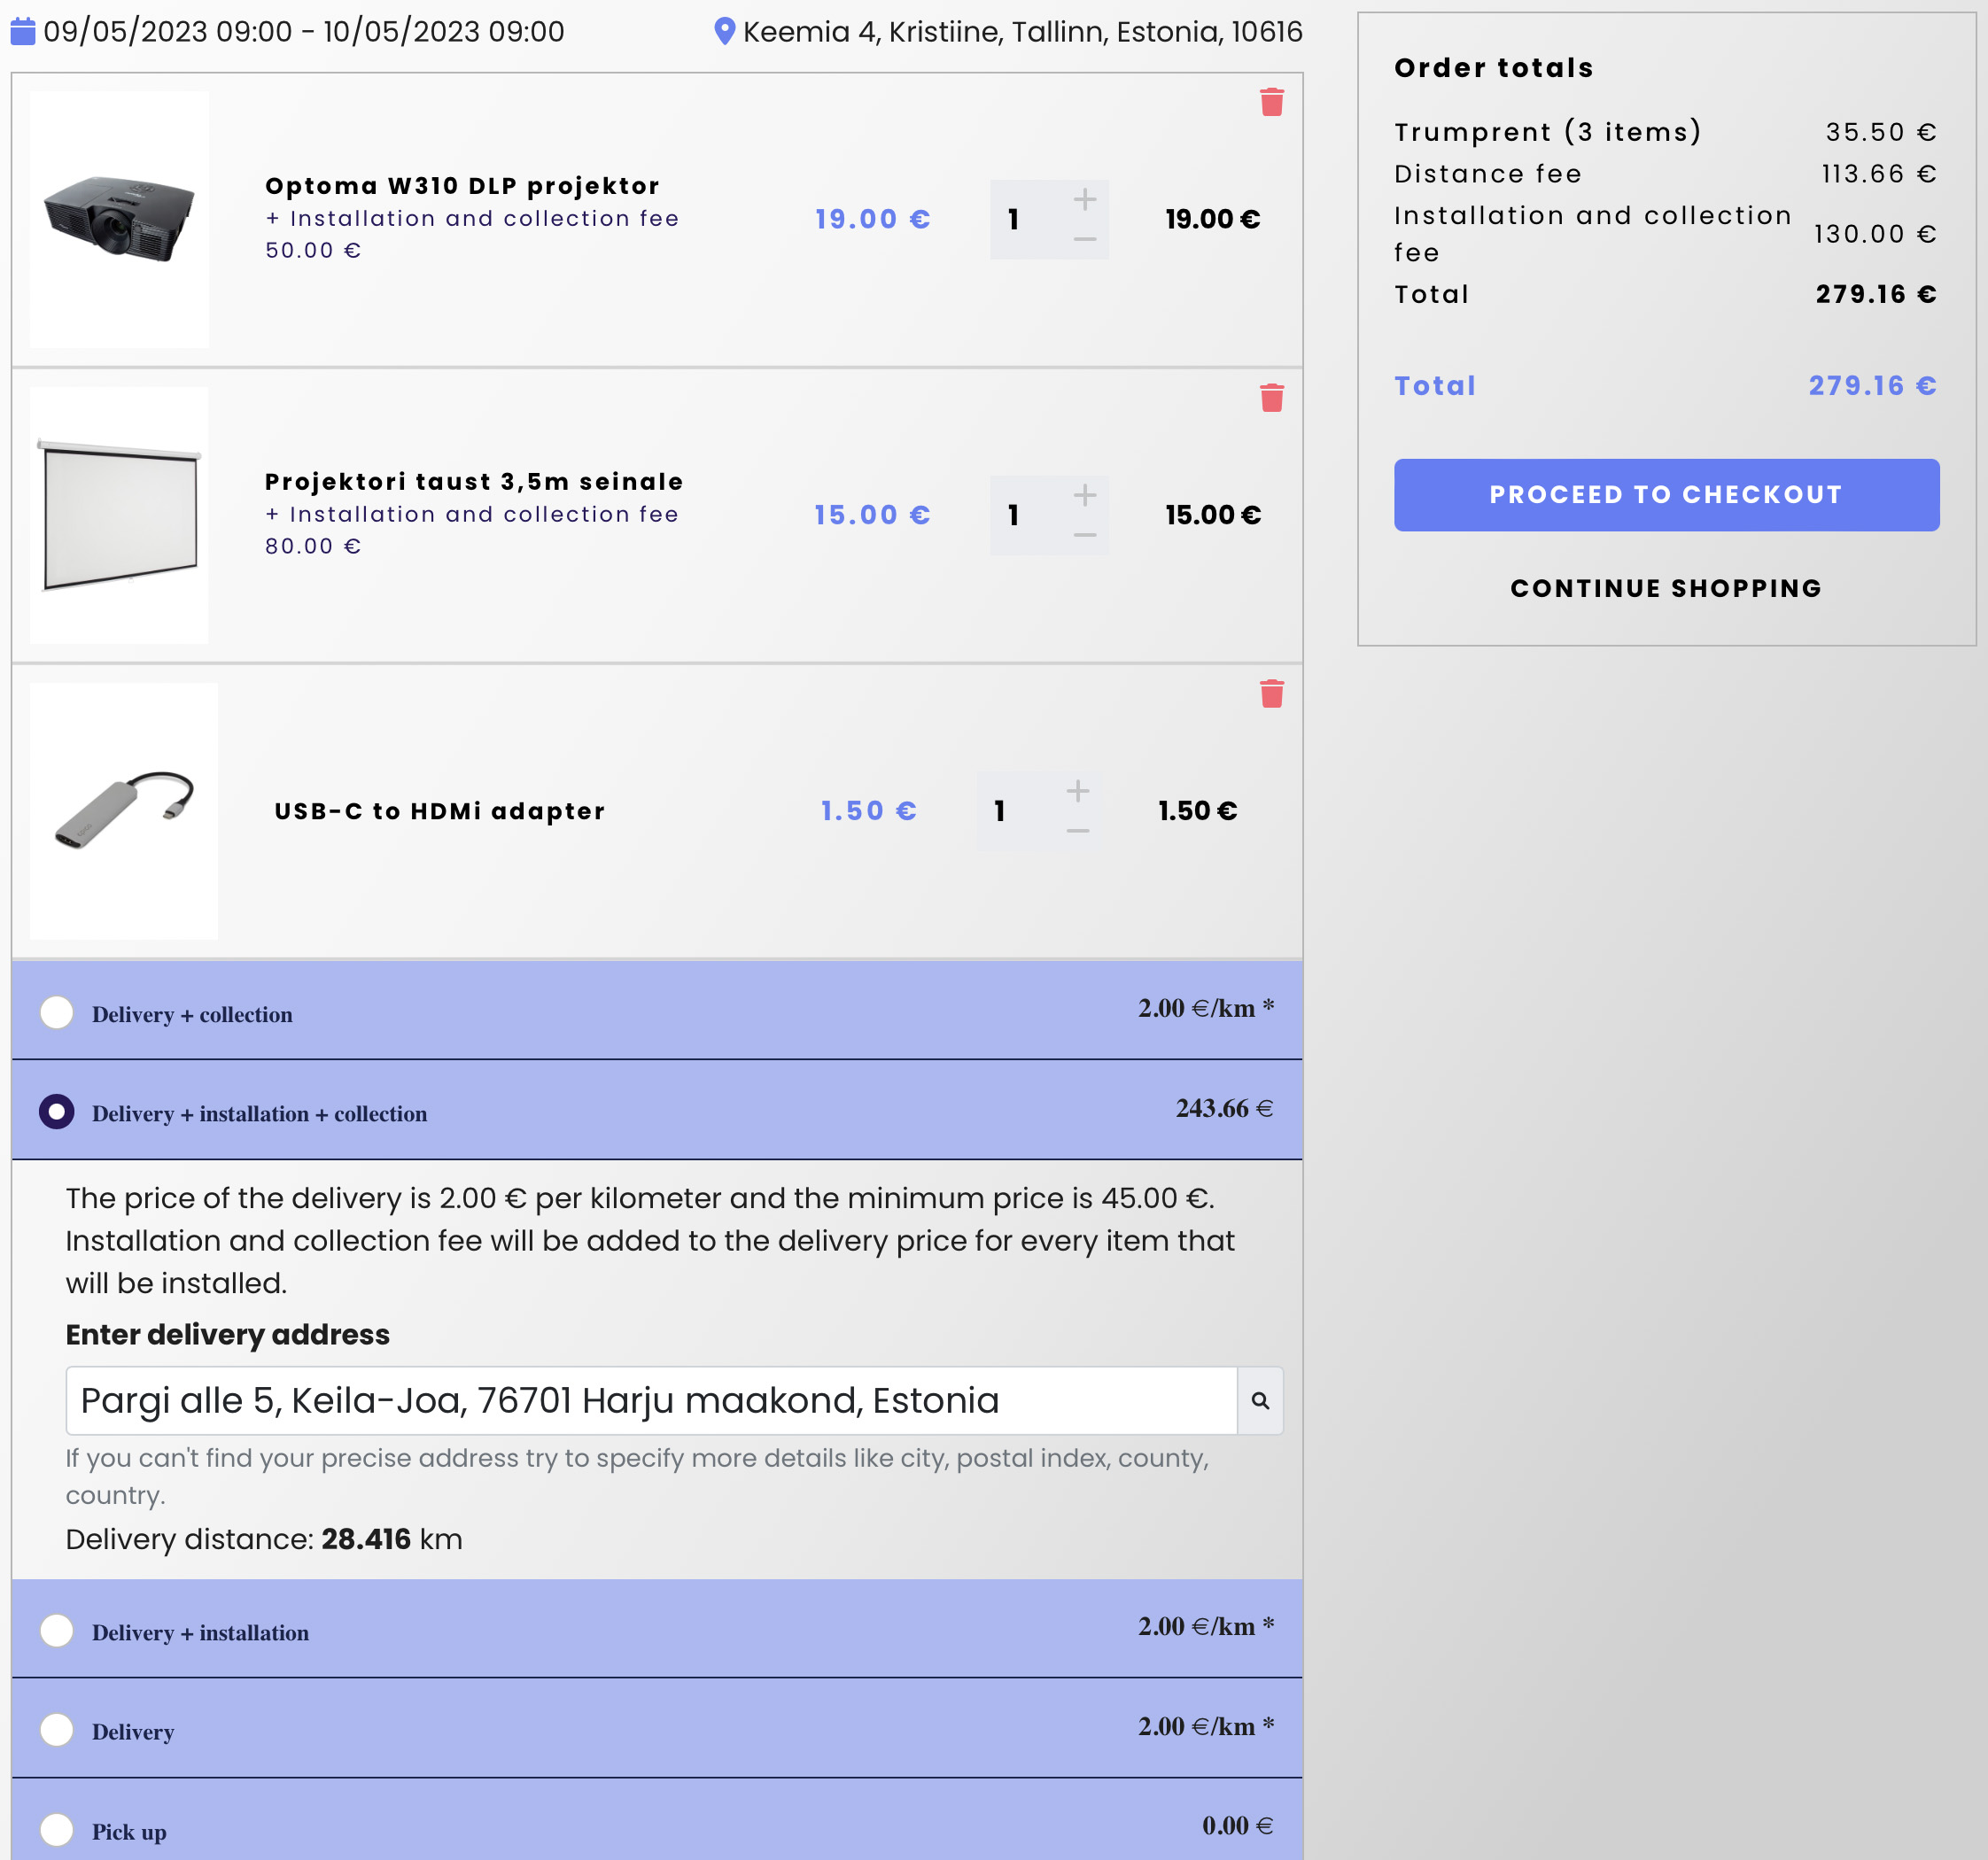Click the location pin icon near Keemia 4
The height and width of the screenshot is (1860, 1988).
pyautogui.click(x=724, y=32)
